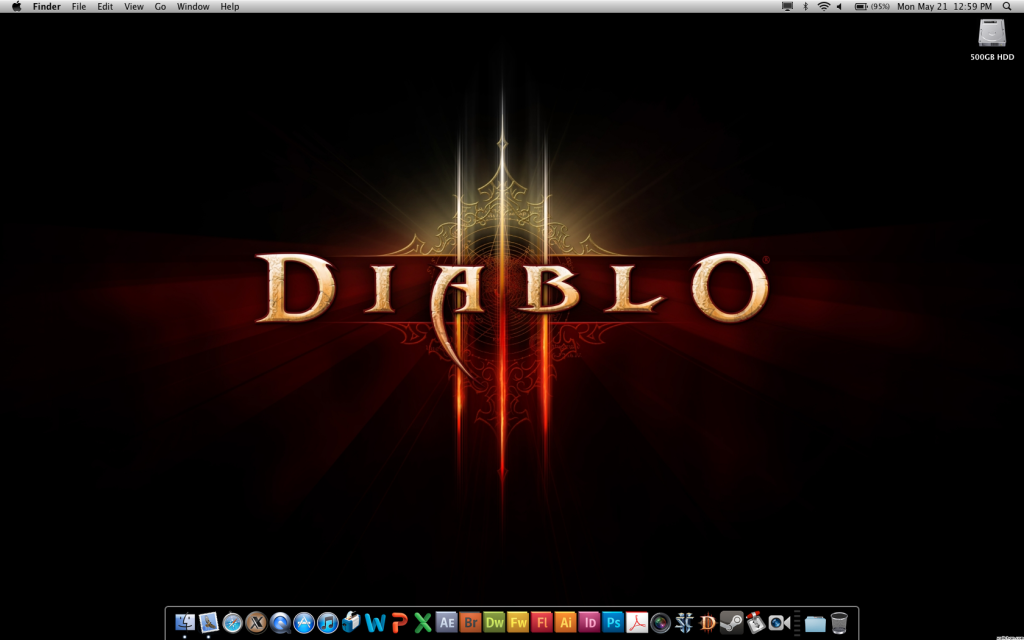Open Spotlight search magnifier

click(1007, 7)
